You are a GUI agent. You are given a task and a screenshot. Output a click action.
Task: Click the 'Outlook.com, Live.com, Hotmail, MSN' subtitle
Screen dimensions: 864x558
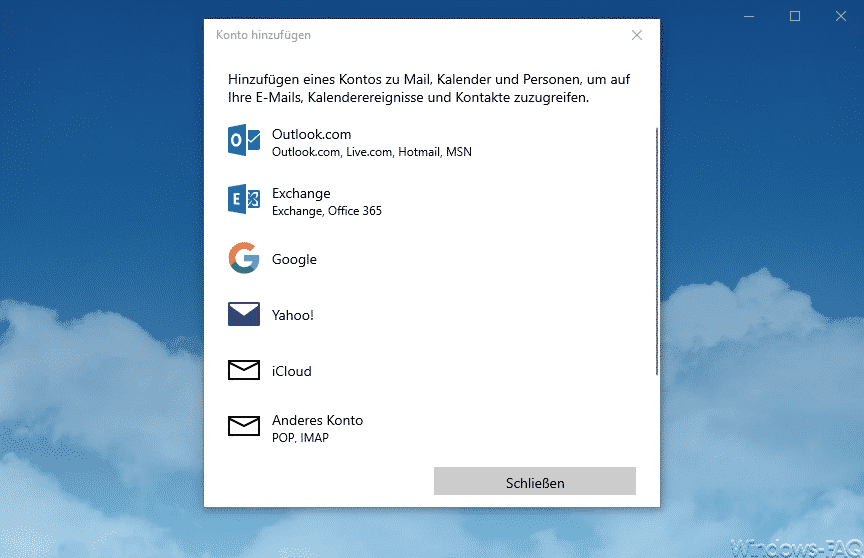point(372,152)
